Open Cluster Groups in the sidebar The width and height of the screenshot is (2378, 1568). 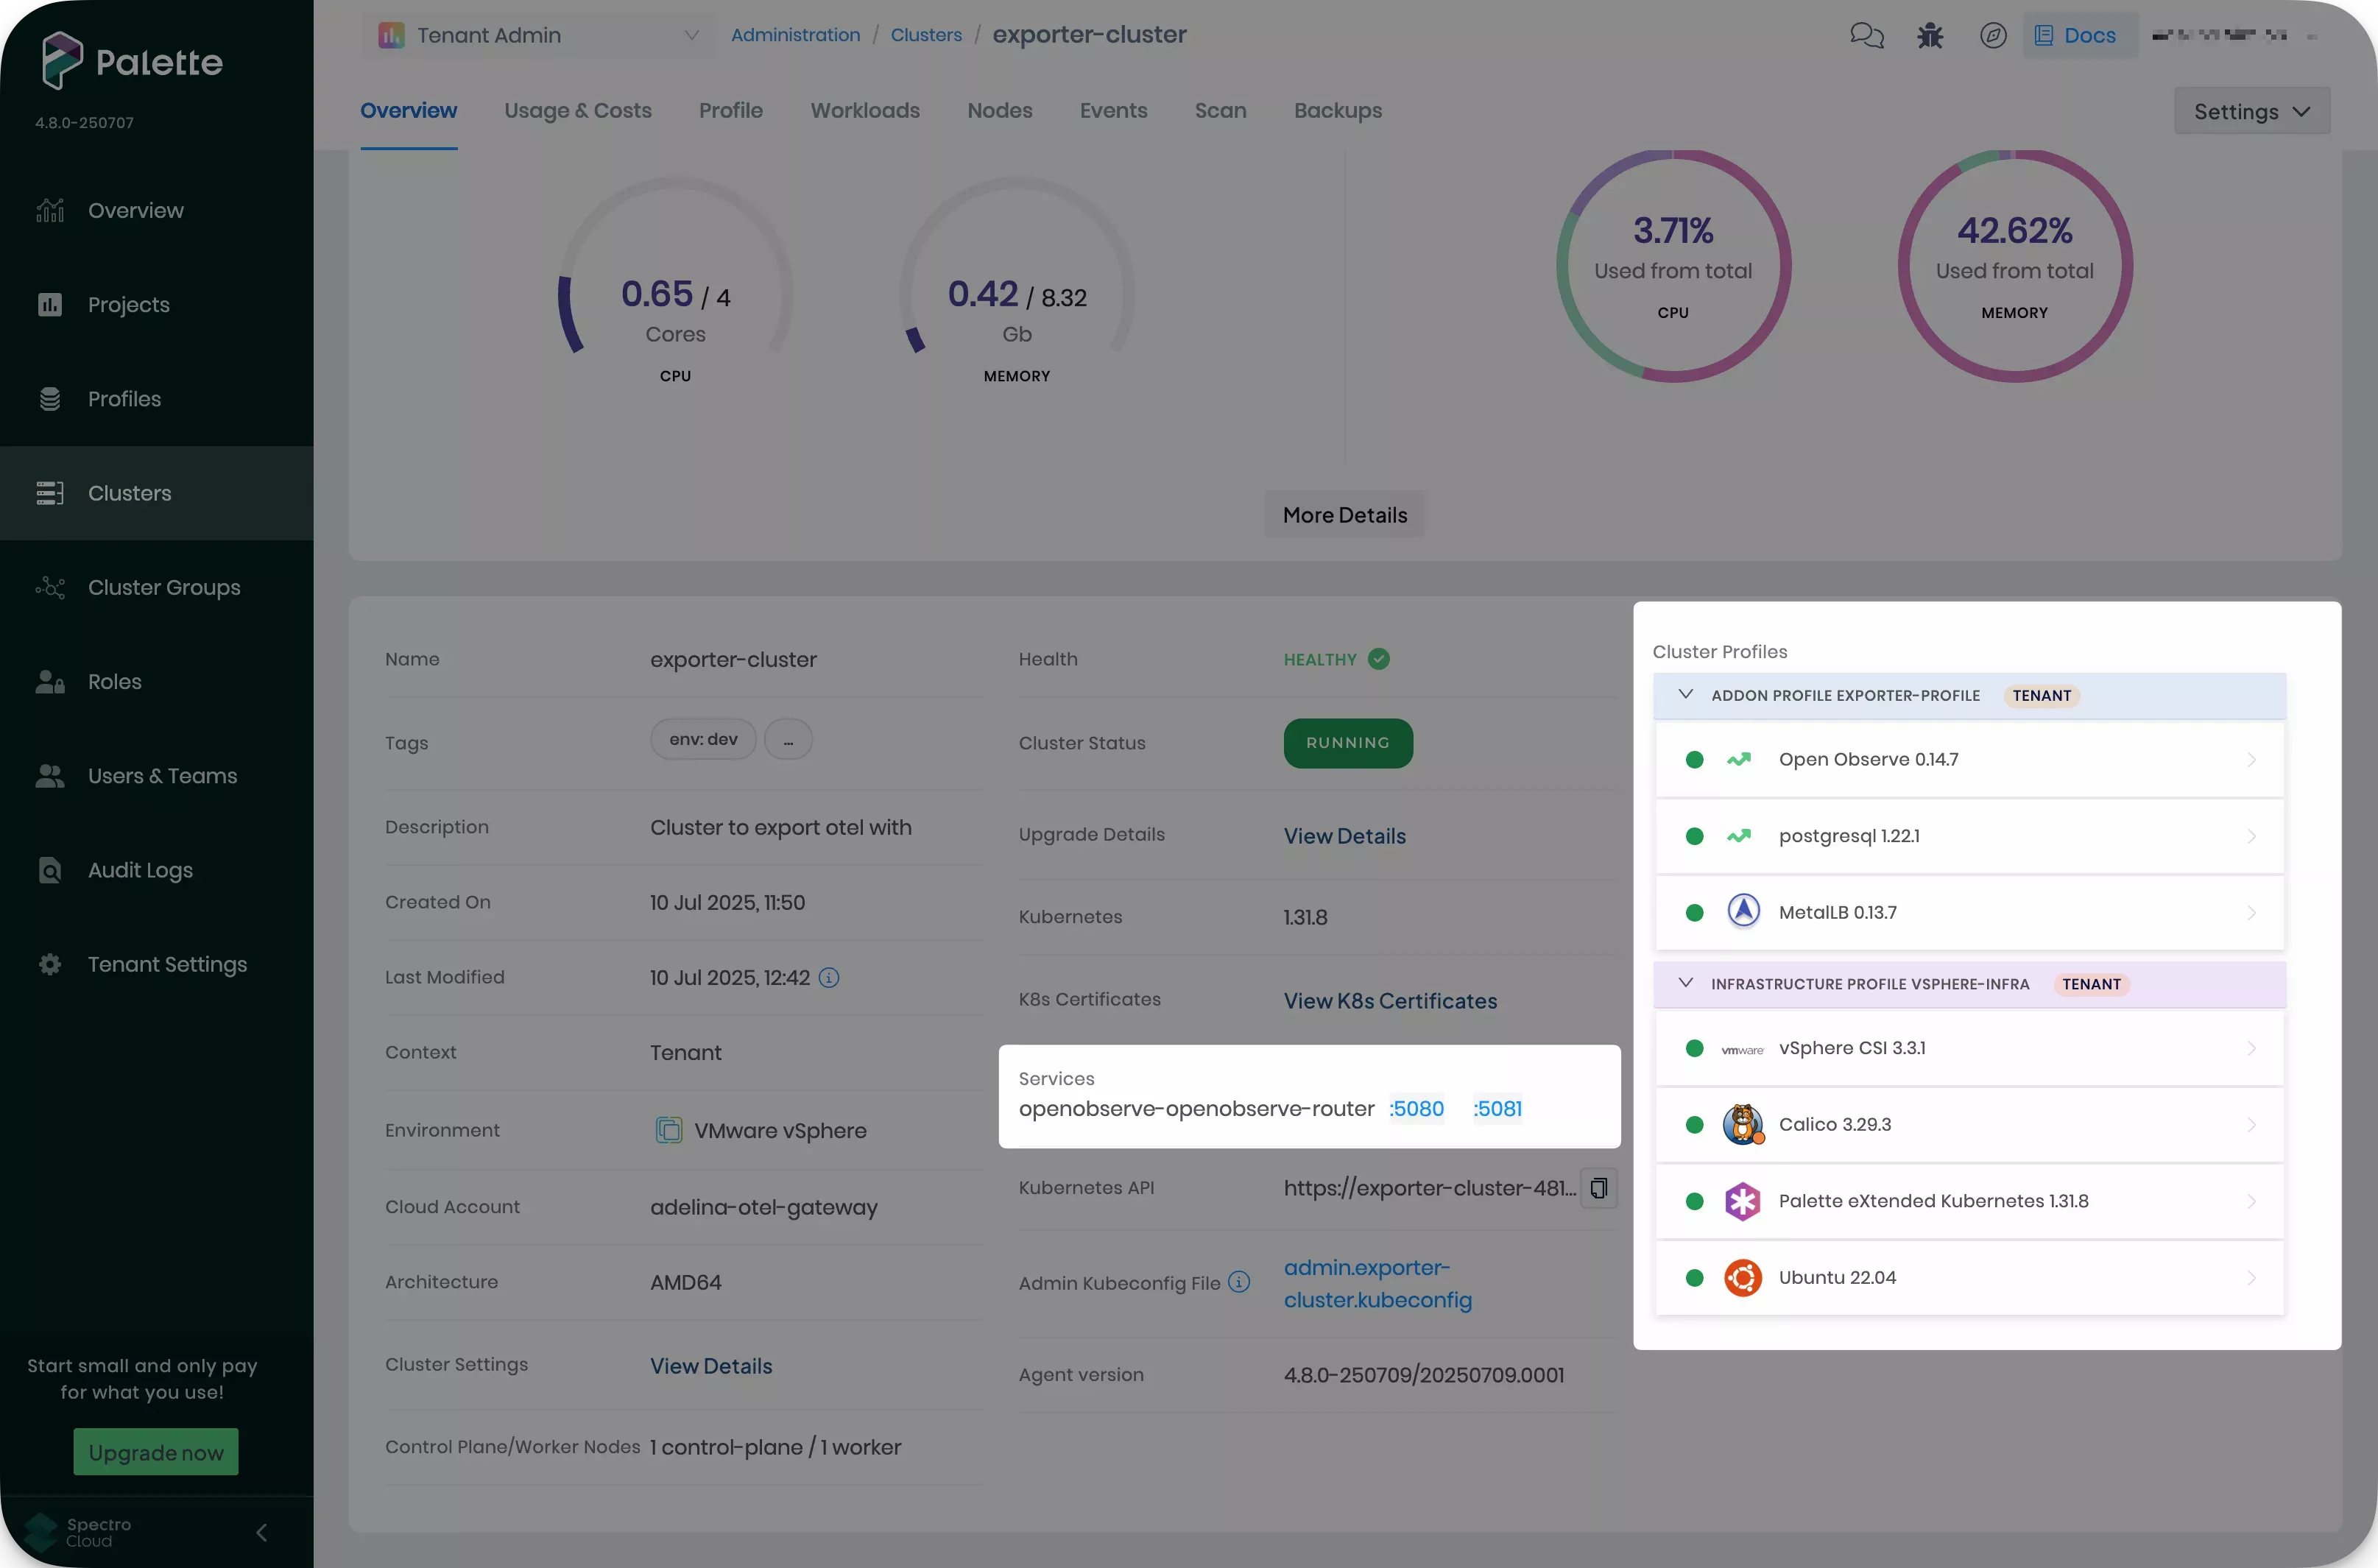click(156, 588)
